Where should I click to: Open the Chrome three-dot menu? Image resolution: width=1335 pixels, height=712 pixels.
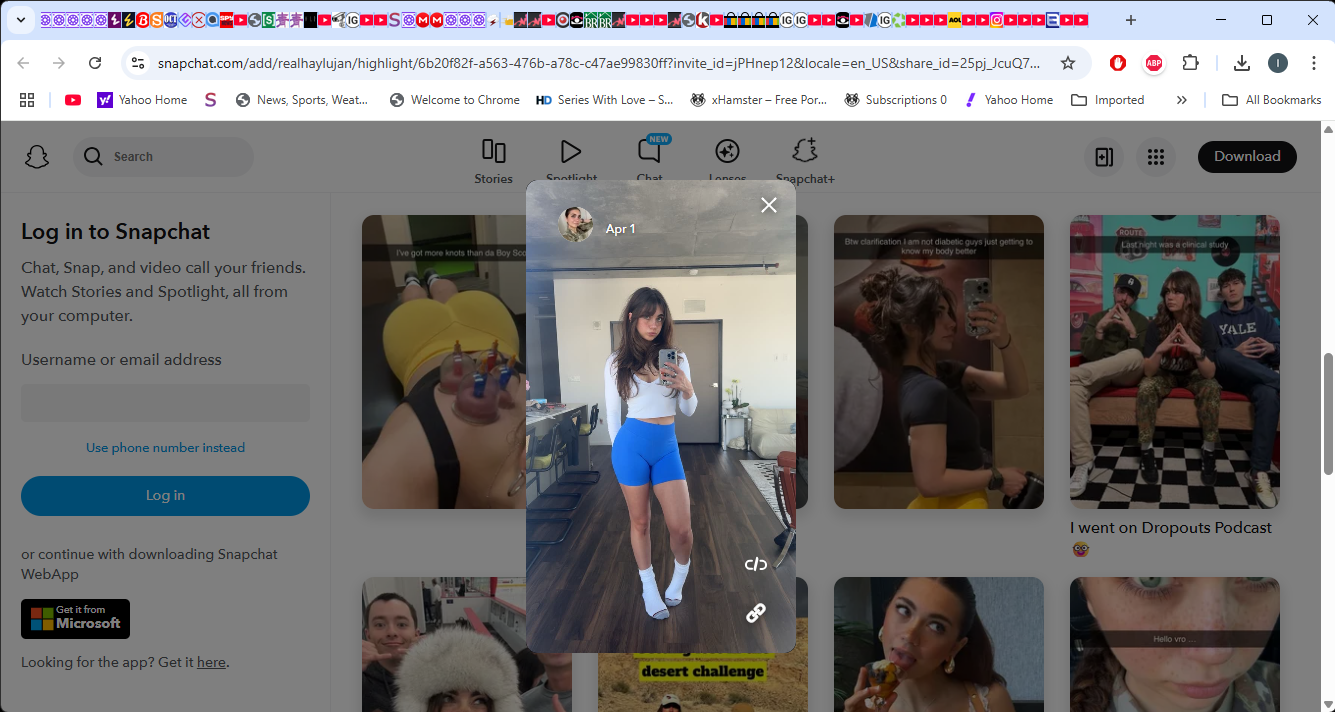[1314, 63]
